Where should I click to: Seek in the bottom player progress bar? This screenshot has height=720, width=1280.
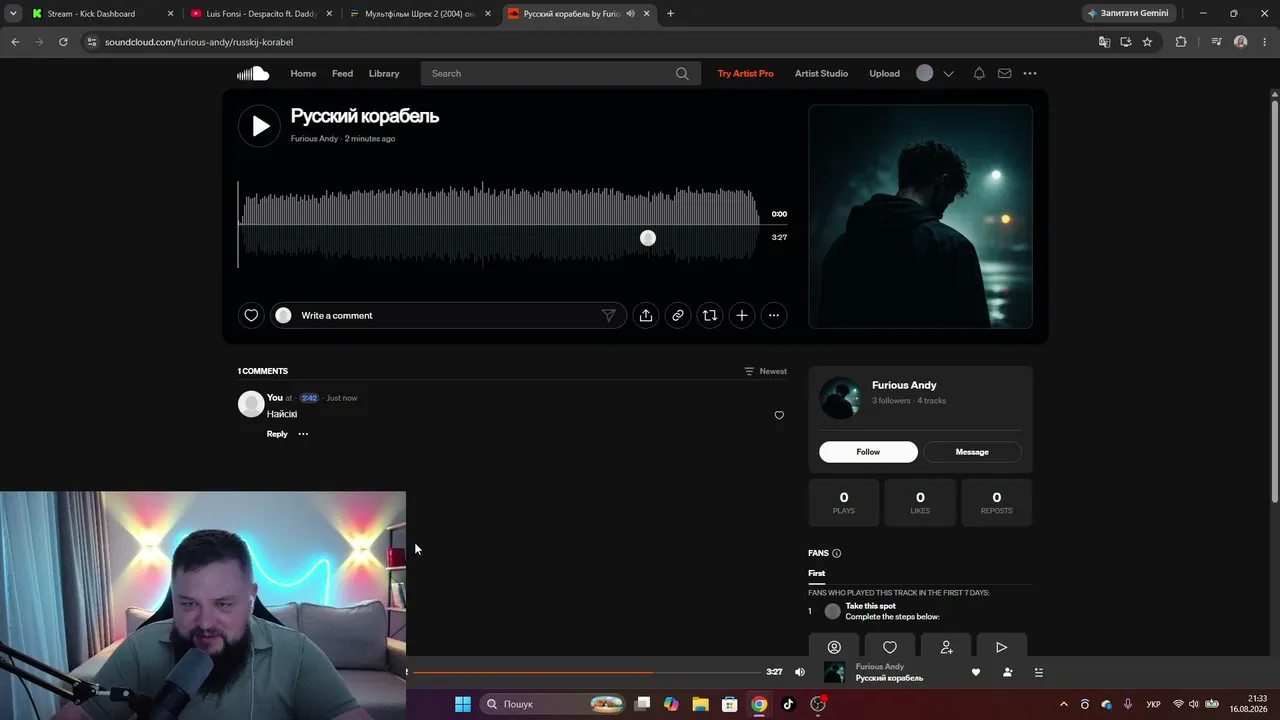click(x=586, y=672)
